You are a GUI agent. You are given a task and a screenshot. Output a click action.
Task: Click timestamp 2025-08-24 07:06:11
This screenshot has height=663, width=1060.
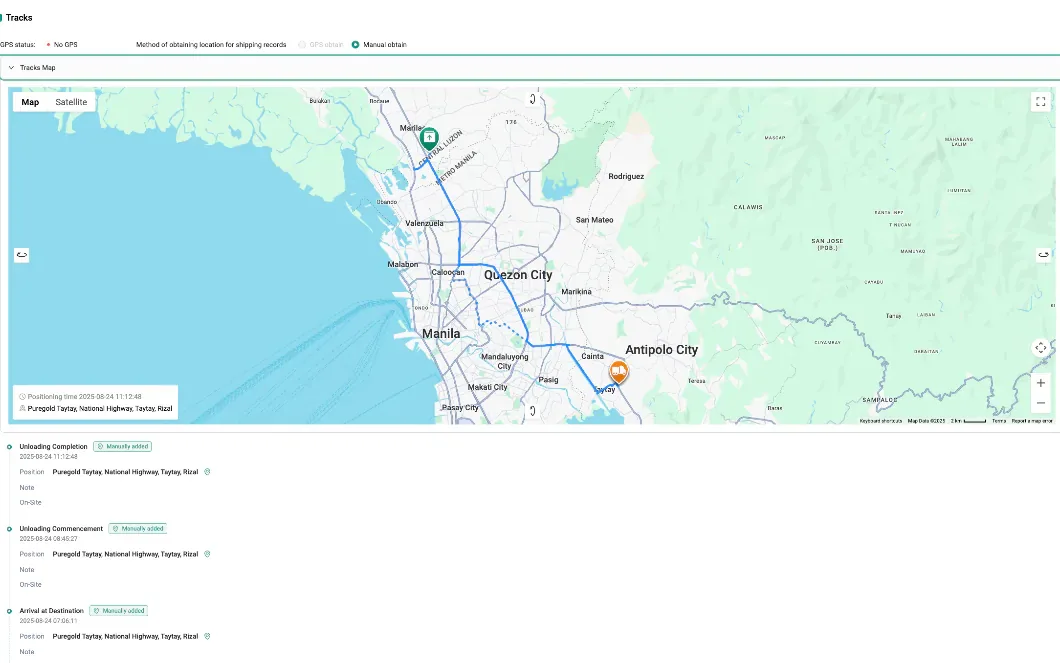coord(48,620)
